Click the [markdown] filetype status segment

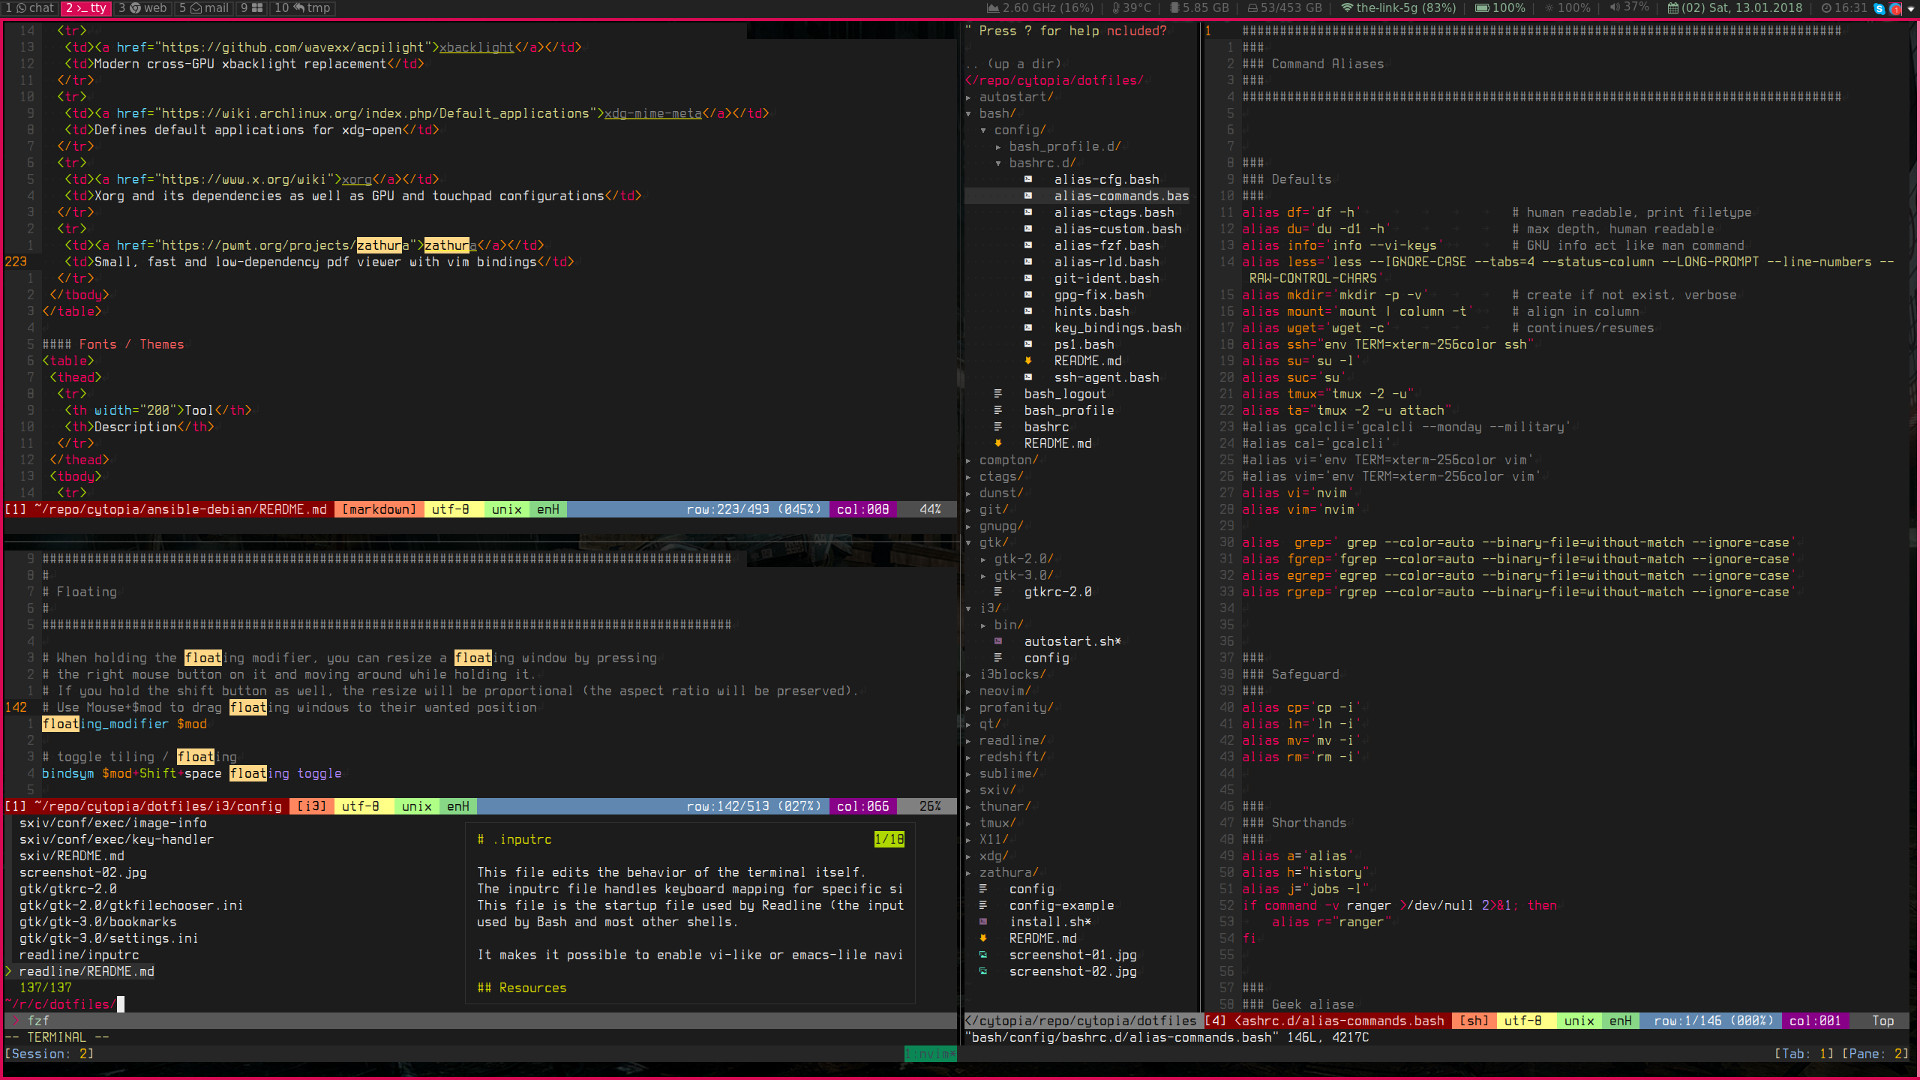[379, 510]
